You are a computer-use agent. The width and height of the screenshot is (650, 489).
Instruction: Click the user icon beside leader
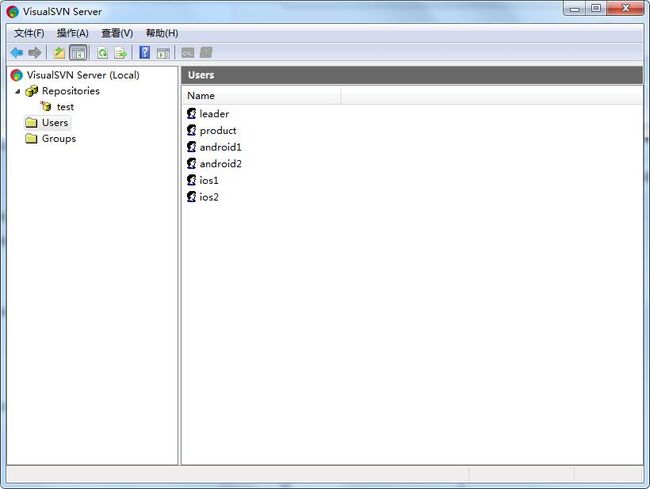[x=192, y=114]
